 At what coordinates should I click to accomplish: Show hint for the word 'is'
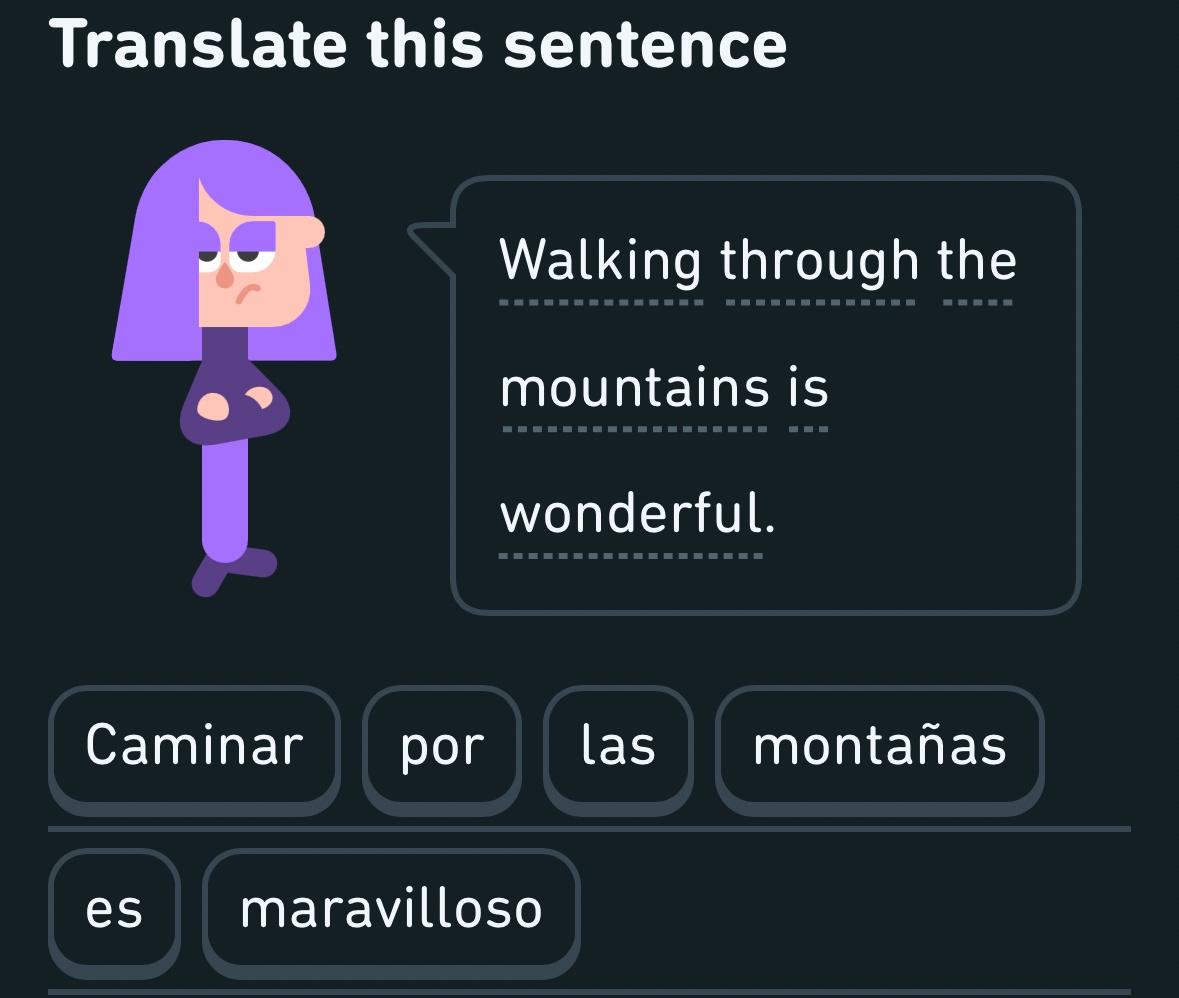tap(808, 389)
